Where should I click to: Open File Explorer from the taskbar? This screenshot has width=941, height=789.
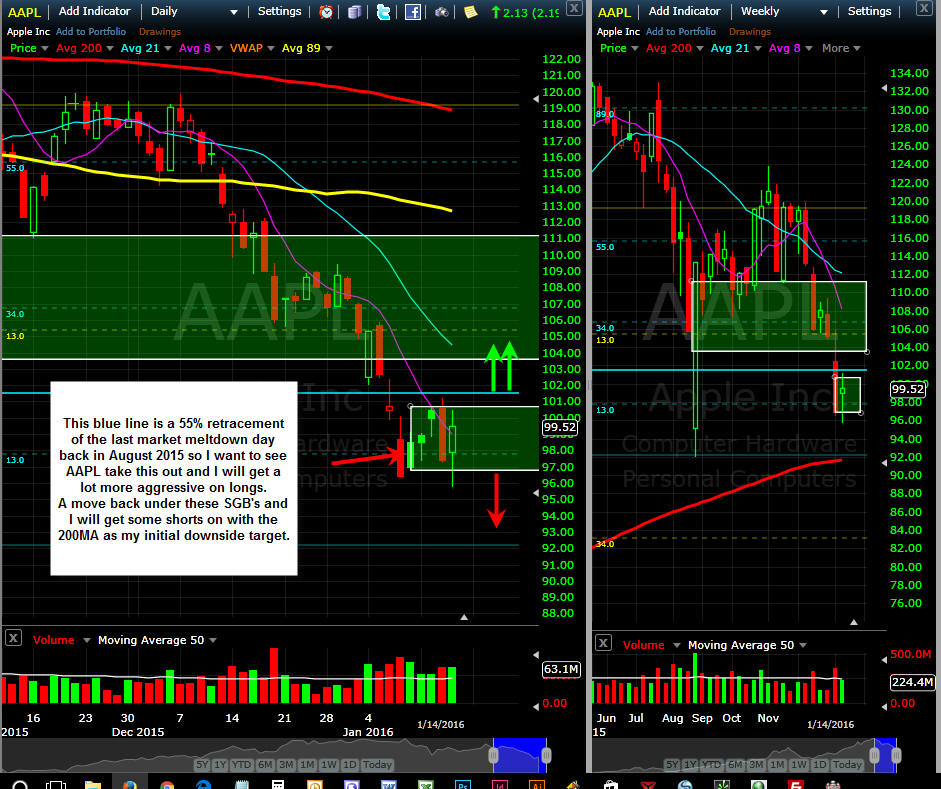coord(92,785)
